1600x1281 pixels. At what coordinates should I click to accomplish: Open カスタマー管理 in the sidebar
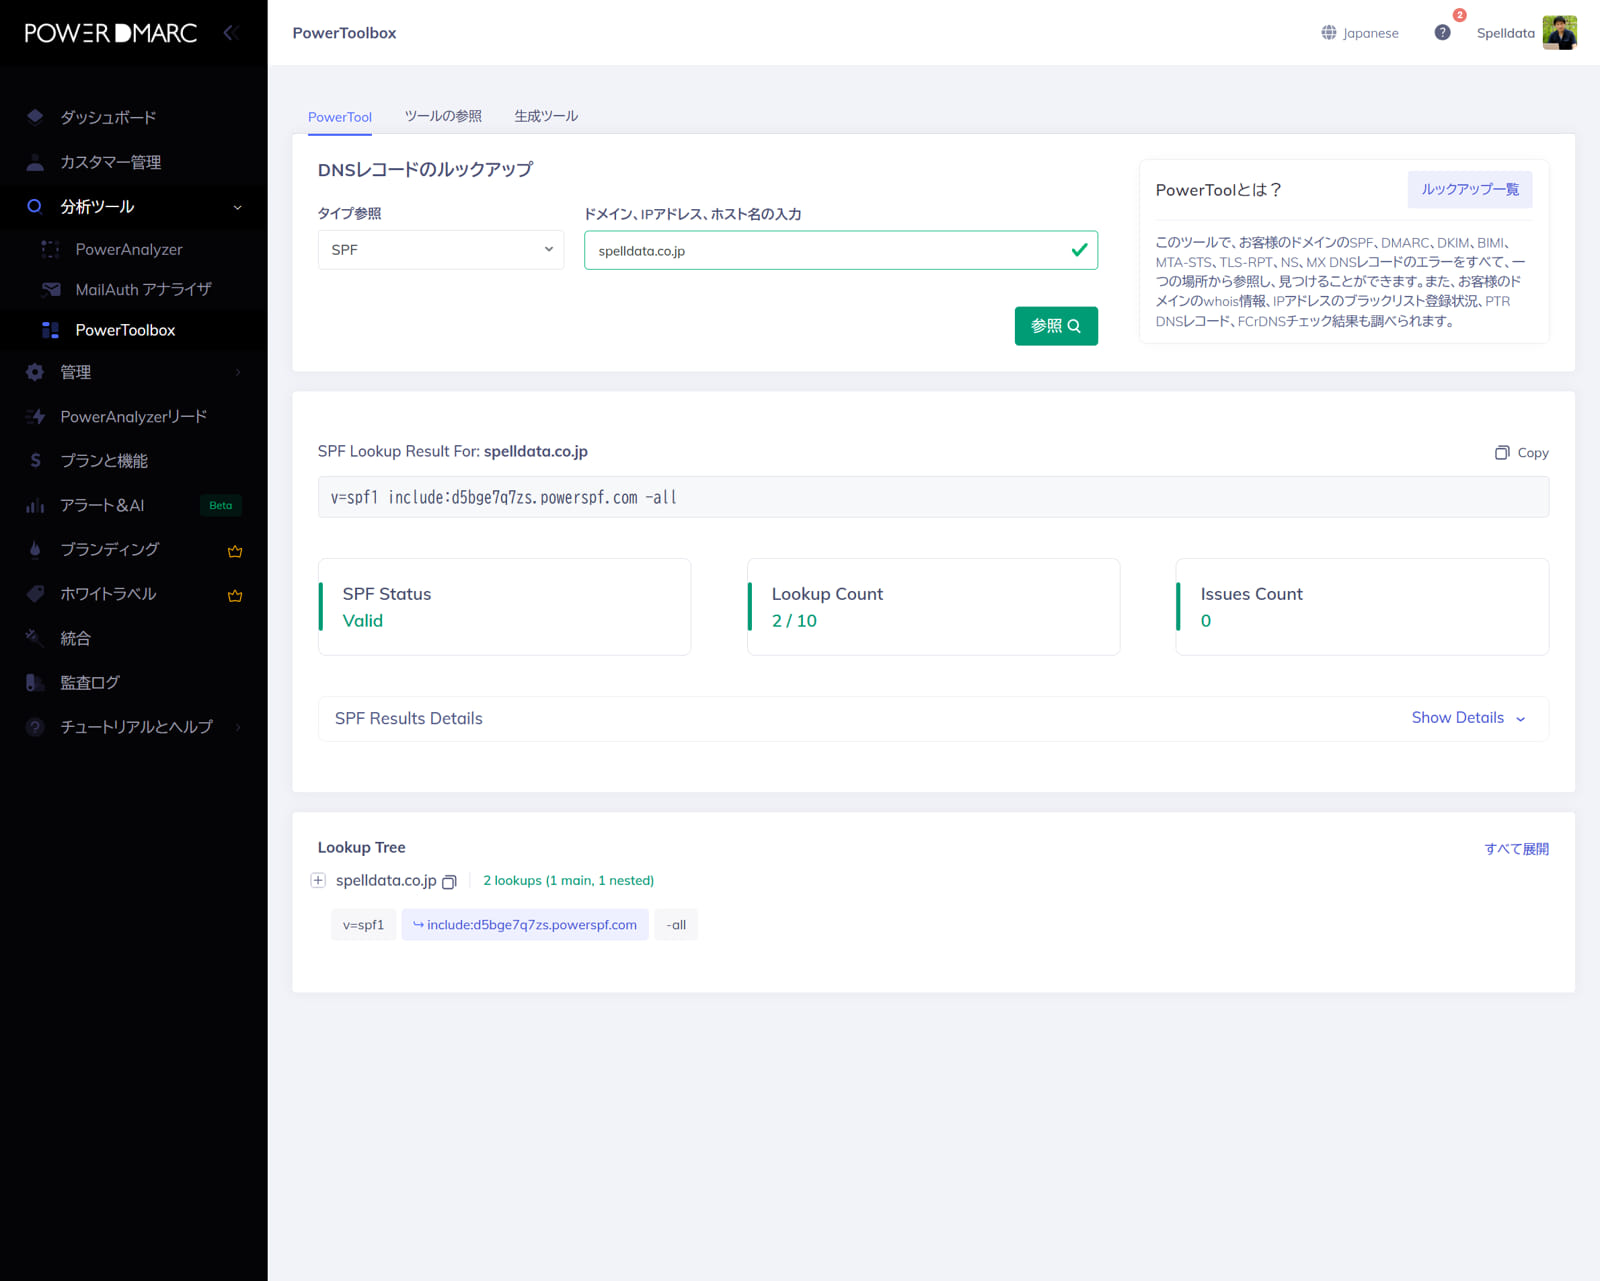pyautogui.click(x=110, y=162)
